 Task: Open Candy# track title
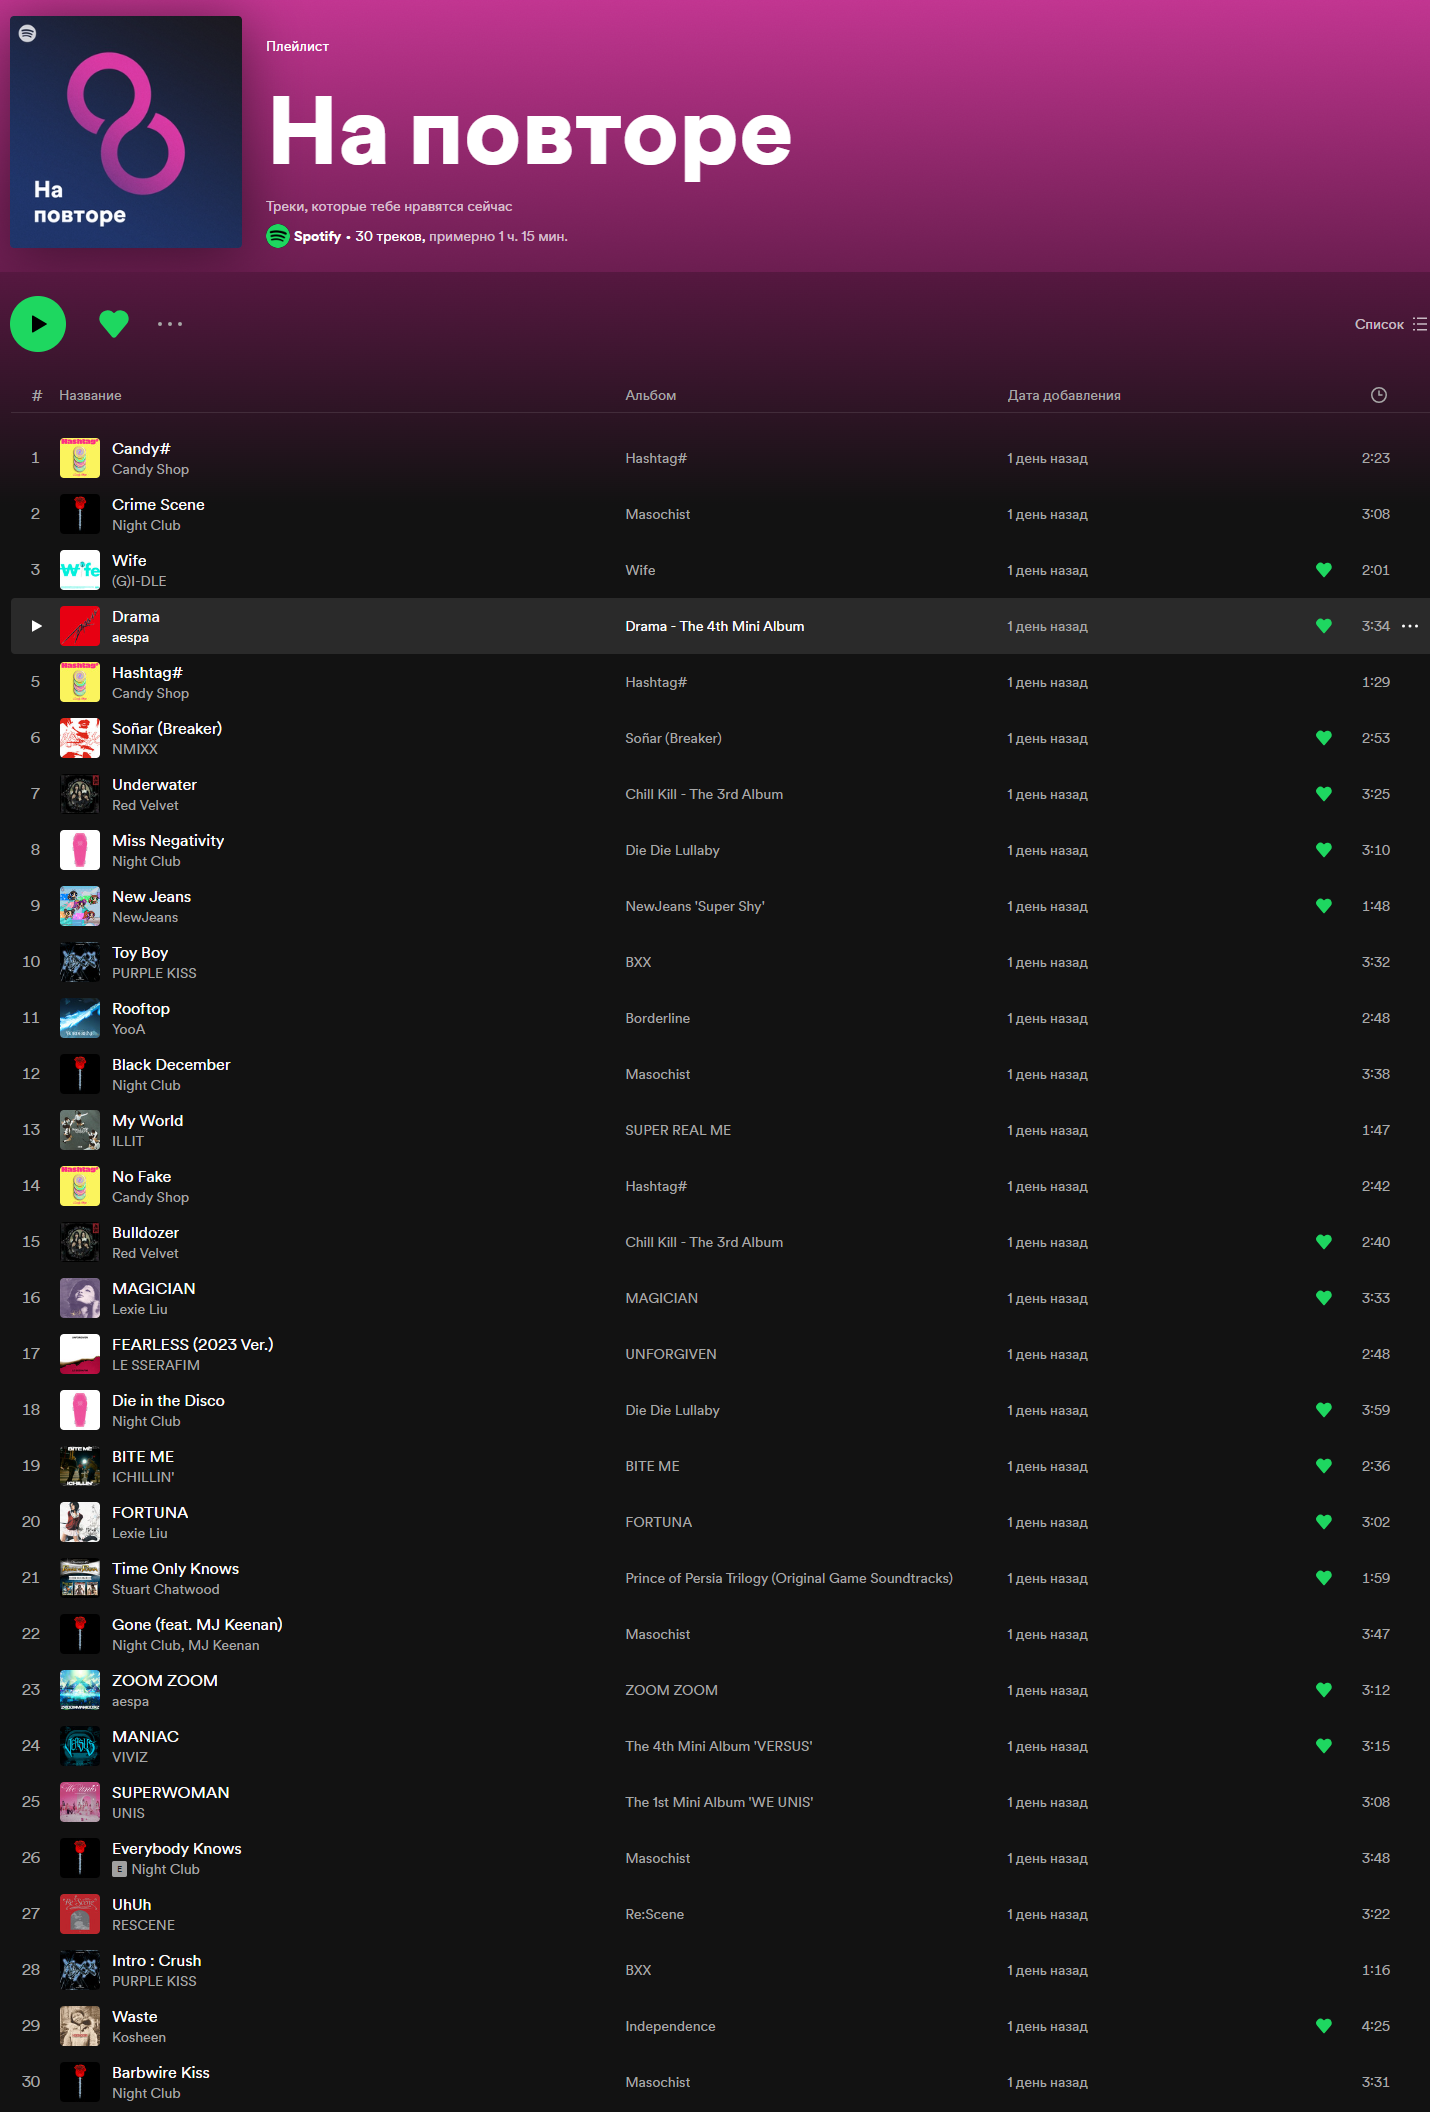pyautogui.click(x=141, y=449)
